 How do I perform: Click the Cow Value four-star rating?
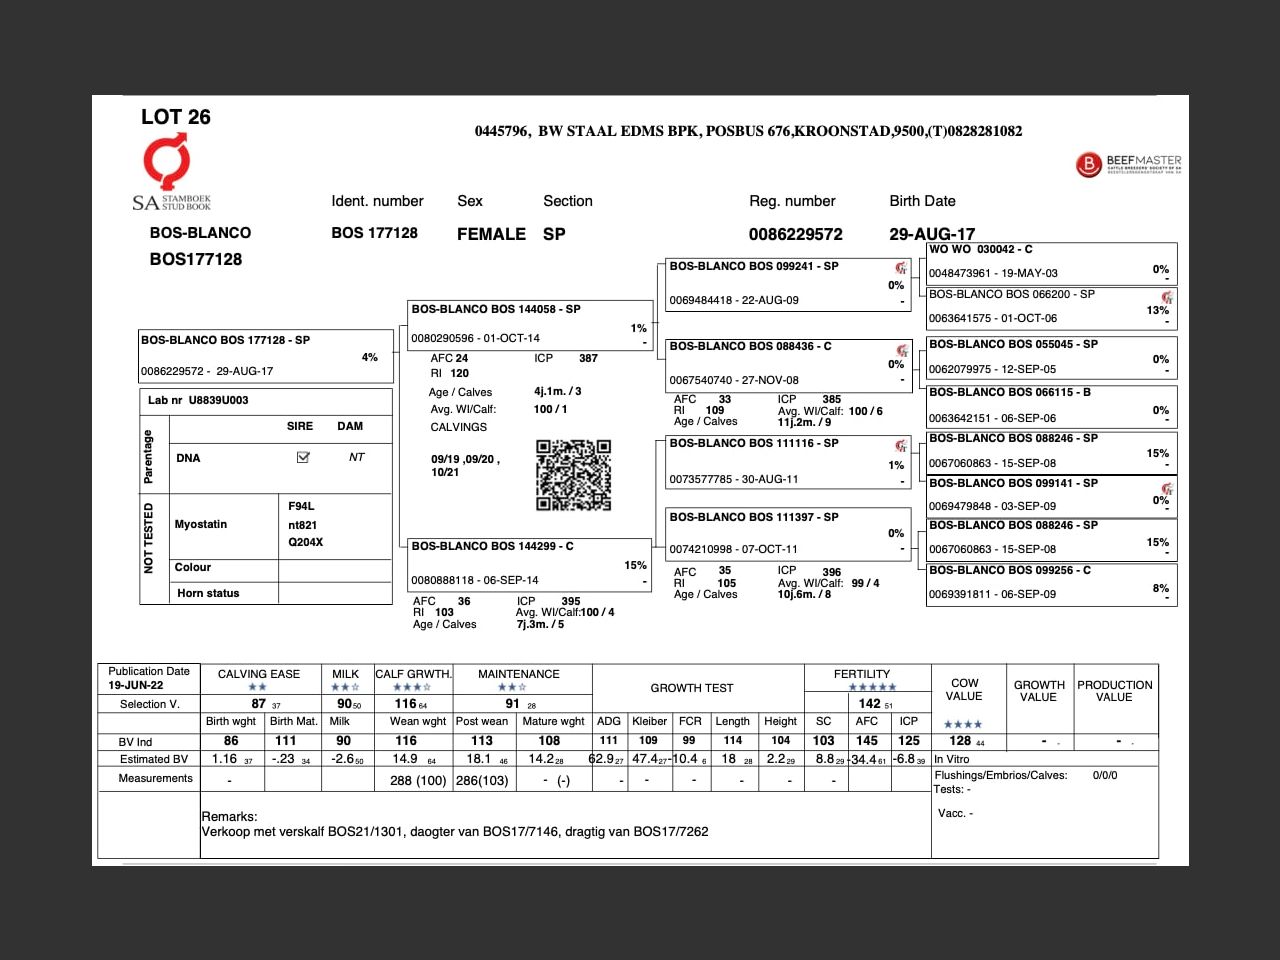tap(962, 724)
